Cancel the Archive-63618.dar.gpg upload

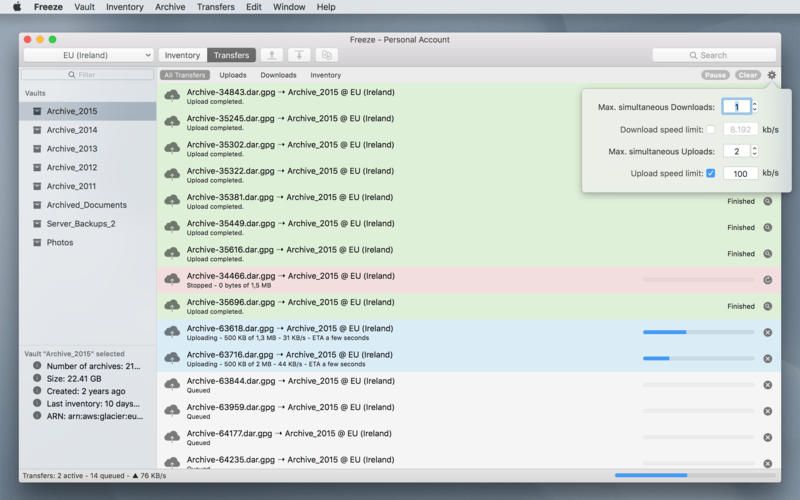pyautogui.click(x=768, y=333)
